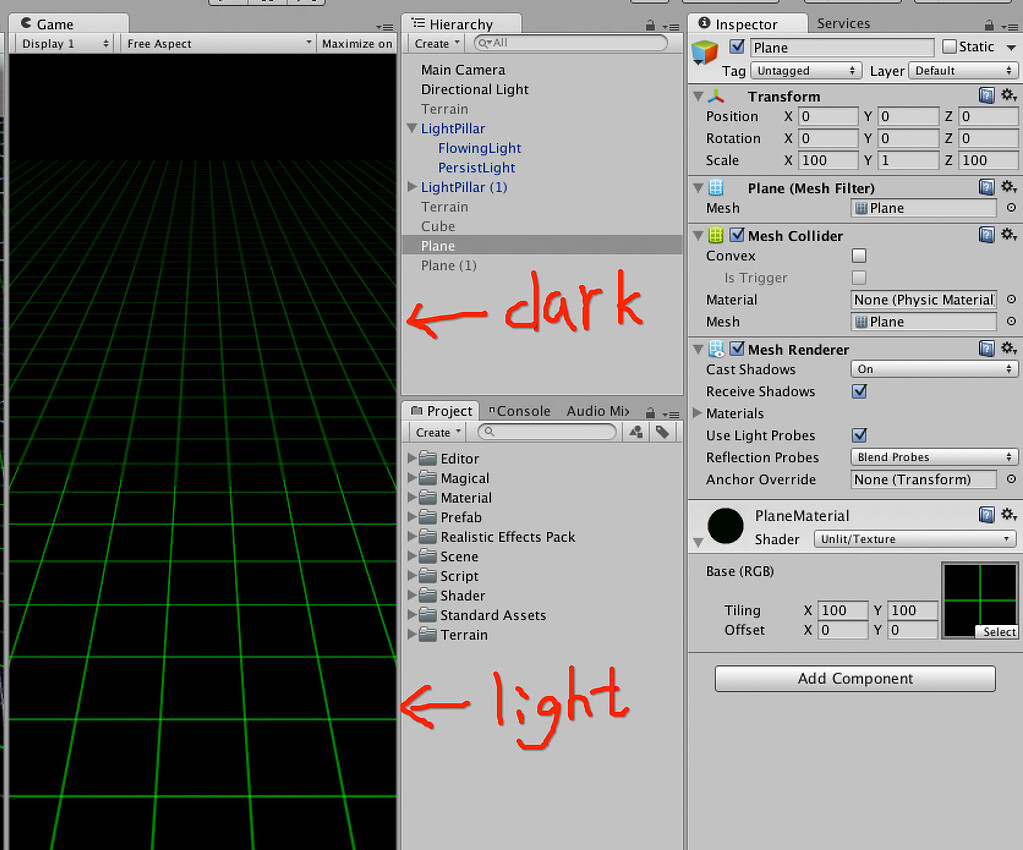Open the Transform component gear settings
This screenshot has width=1023, height=850.
point(1008,95)
